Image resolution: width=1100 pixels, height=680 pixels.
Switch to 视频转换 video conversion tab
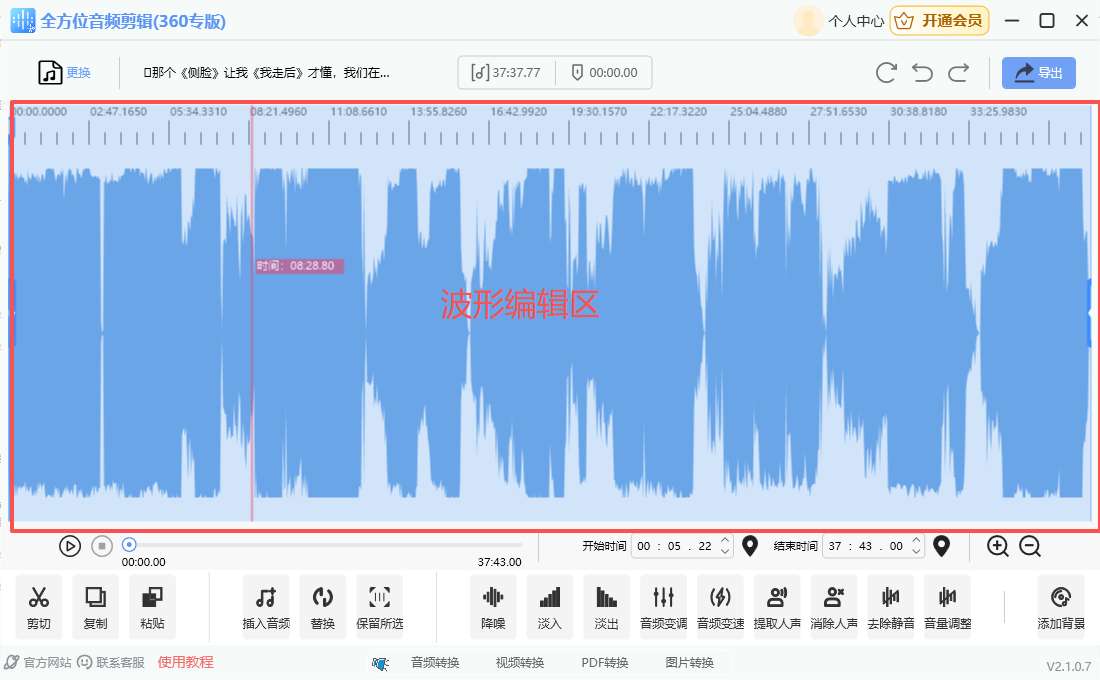point(520,663)
